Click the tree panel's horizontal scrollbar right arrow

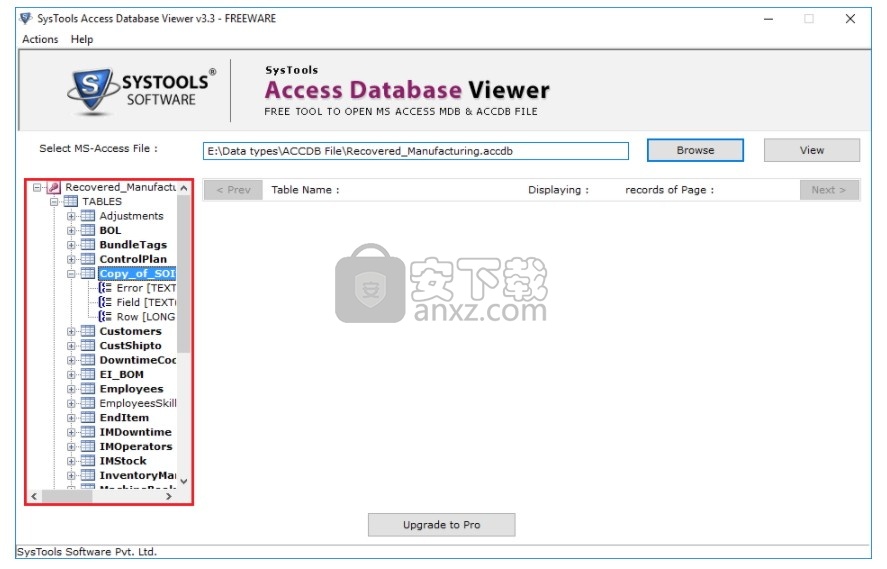point(168,496)
